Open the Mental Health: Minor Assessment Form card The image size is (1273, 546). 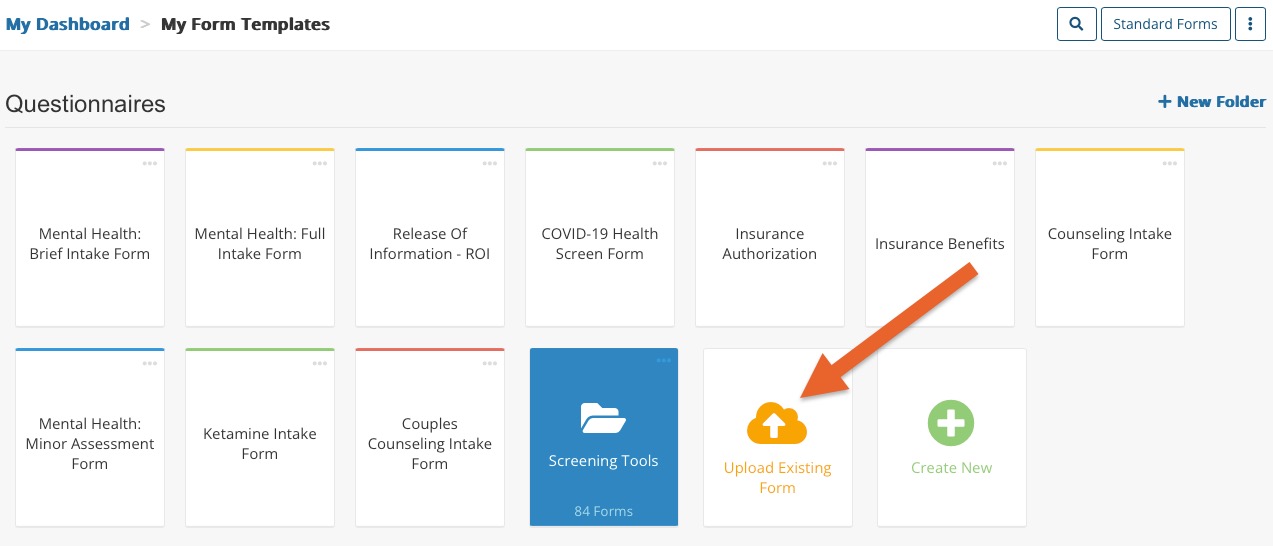(x=90, y=438)
